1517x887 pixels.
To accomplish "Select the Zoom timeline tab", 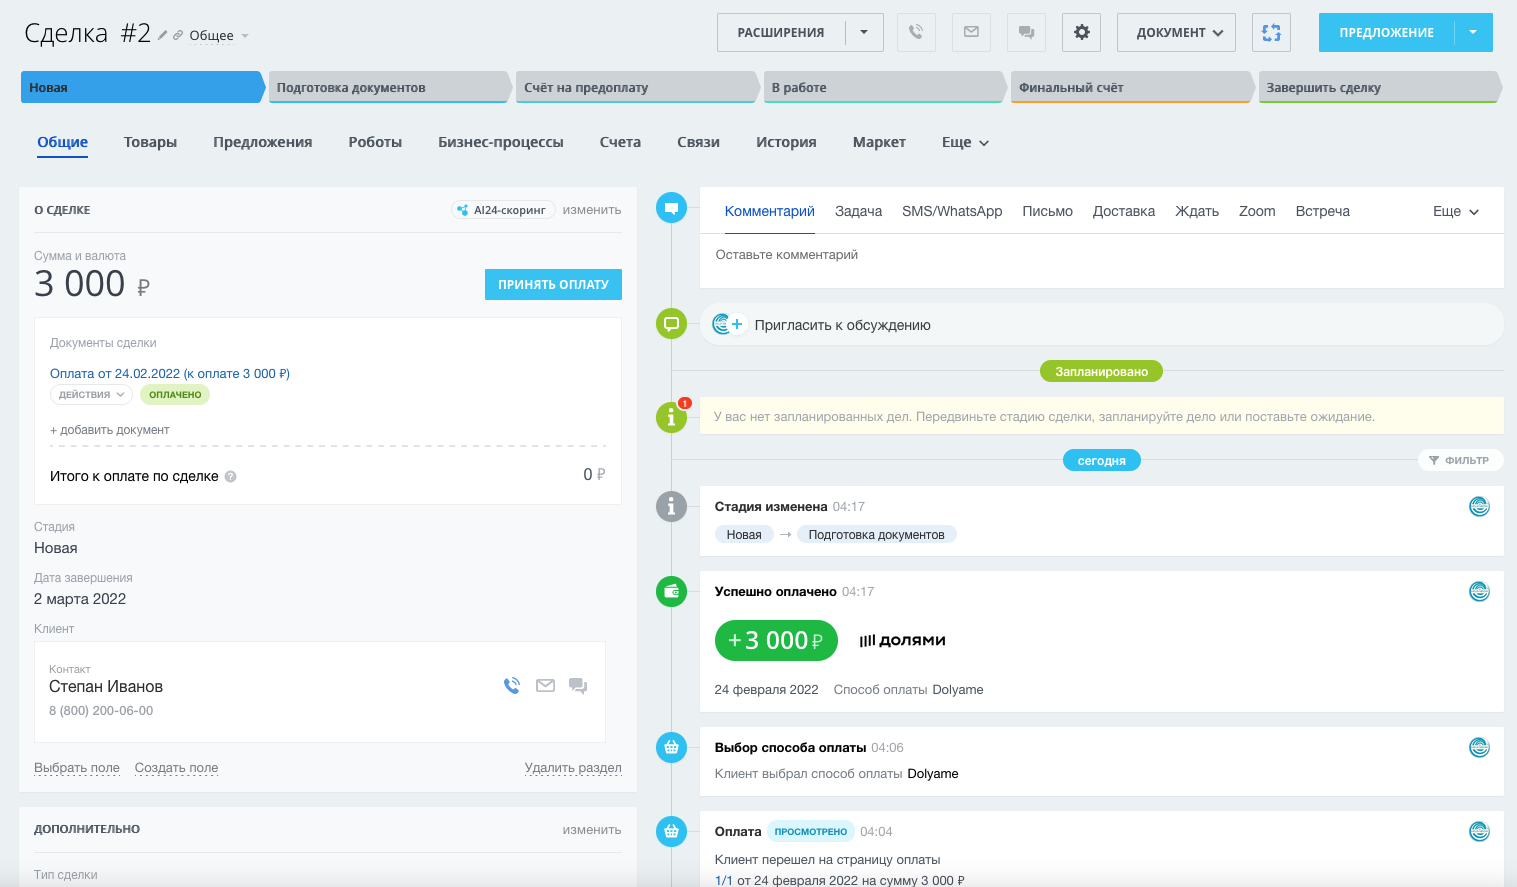I will 1257,211.
